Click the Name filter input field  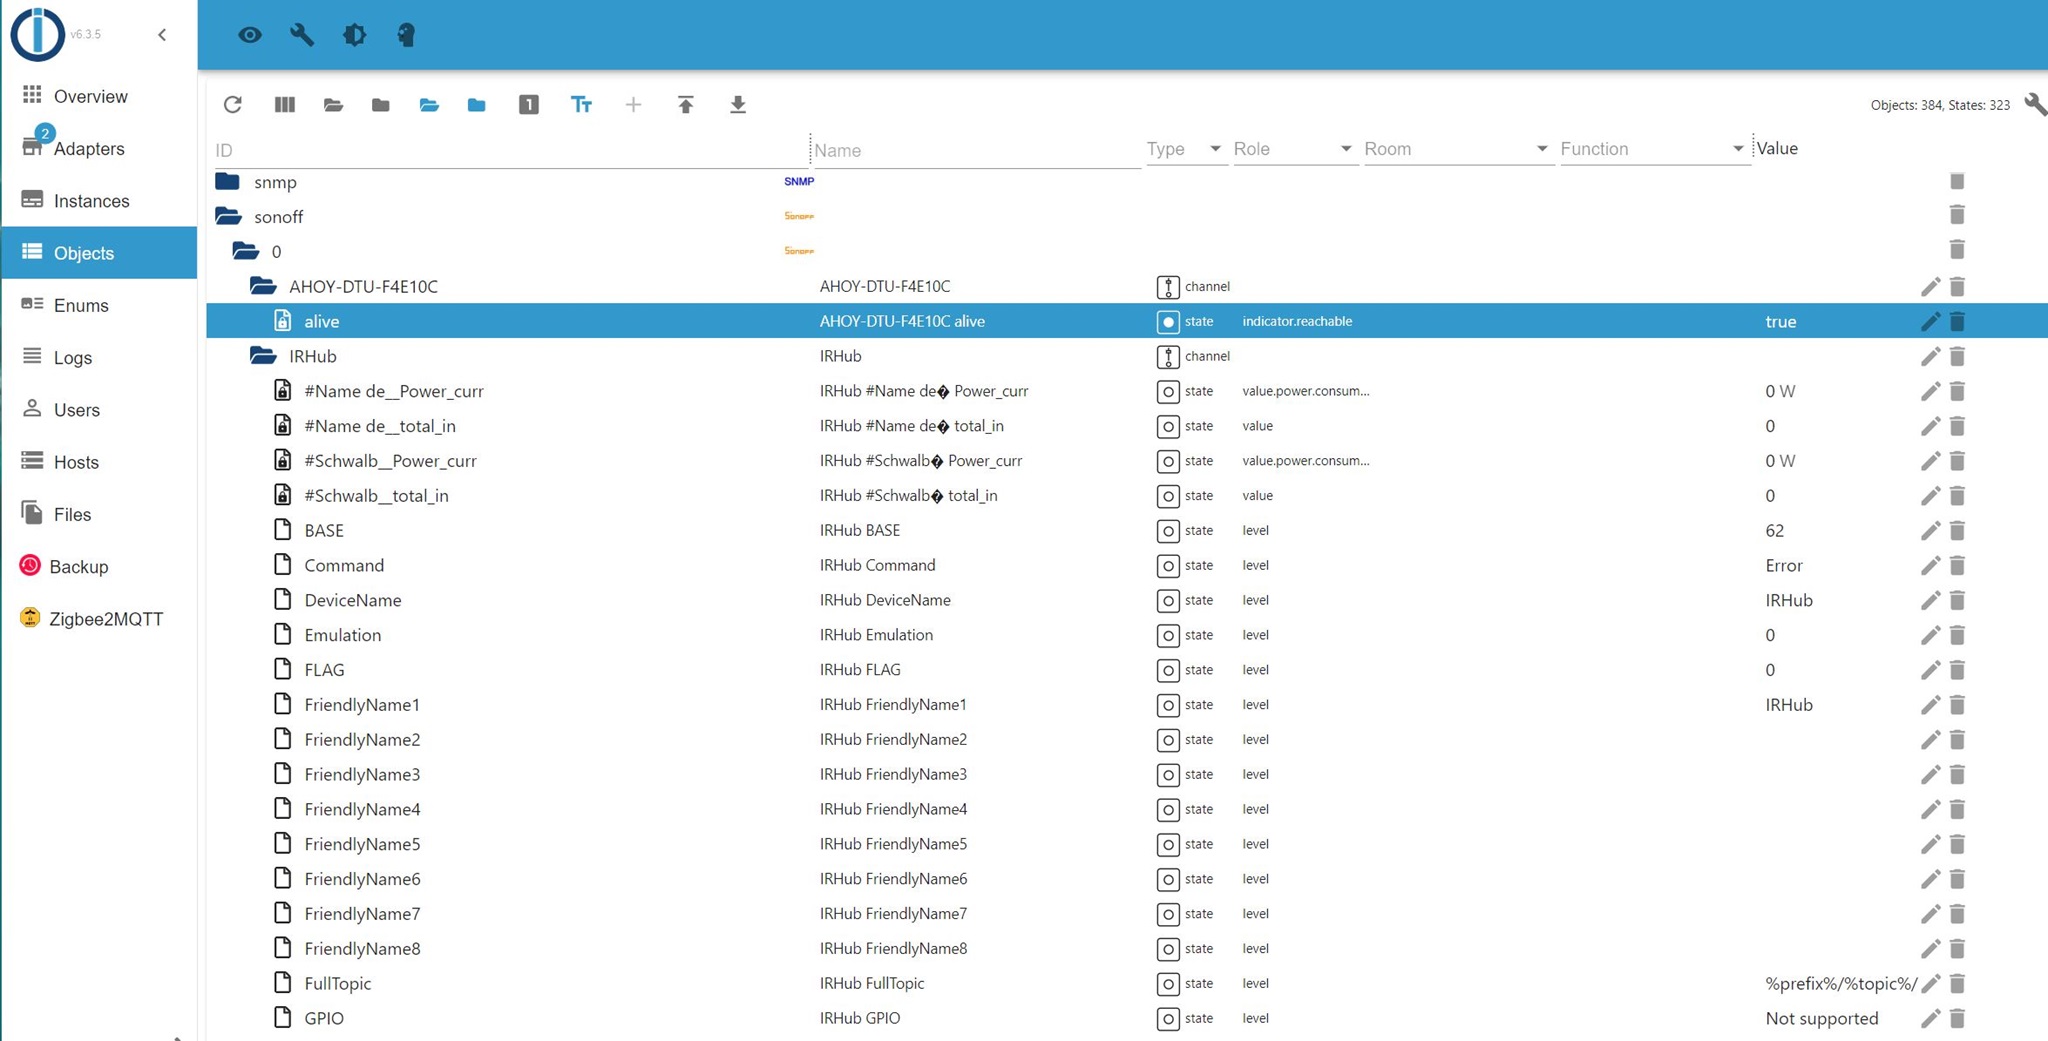tap(975, 150)
